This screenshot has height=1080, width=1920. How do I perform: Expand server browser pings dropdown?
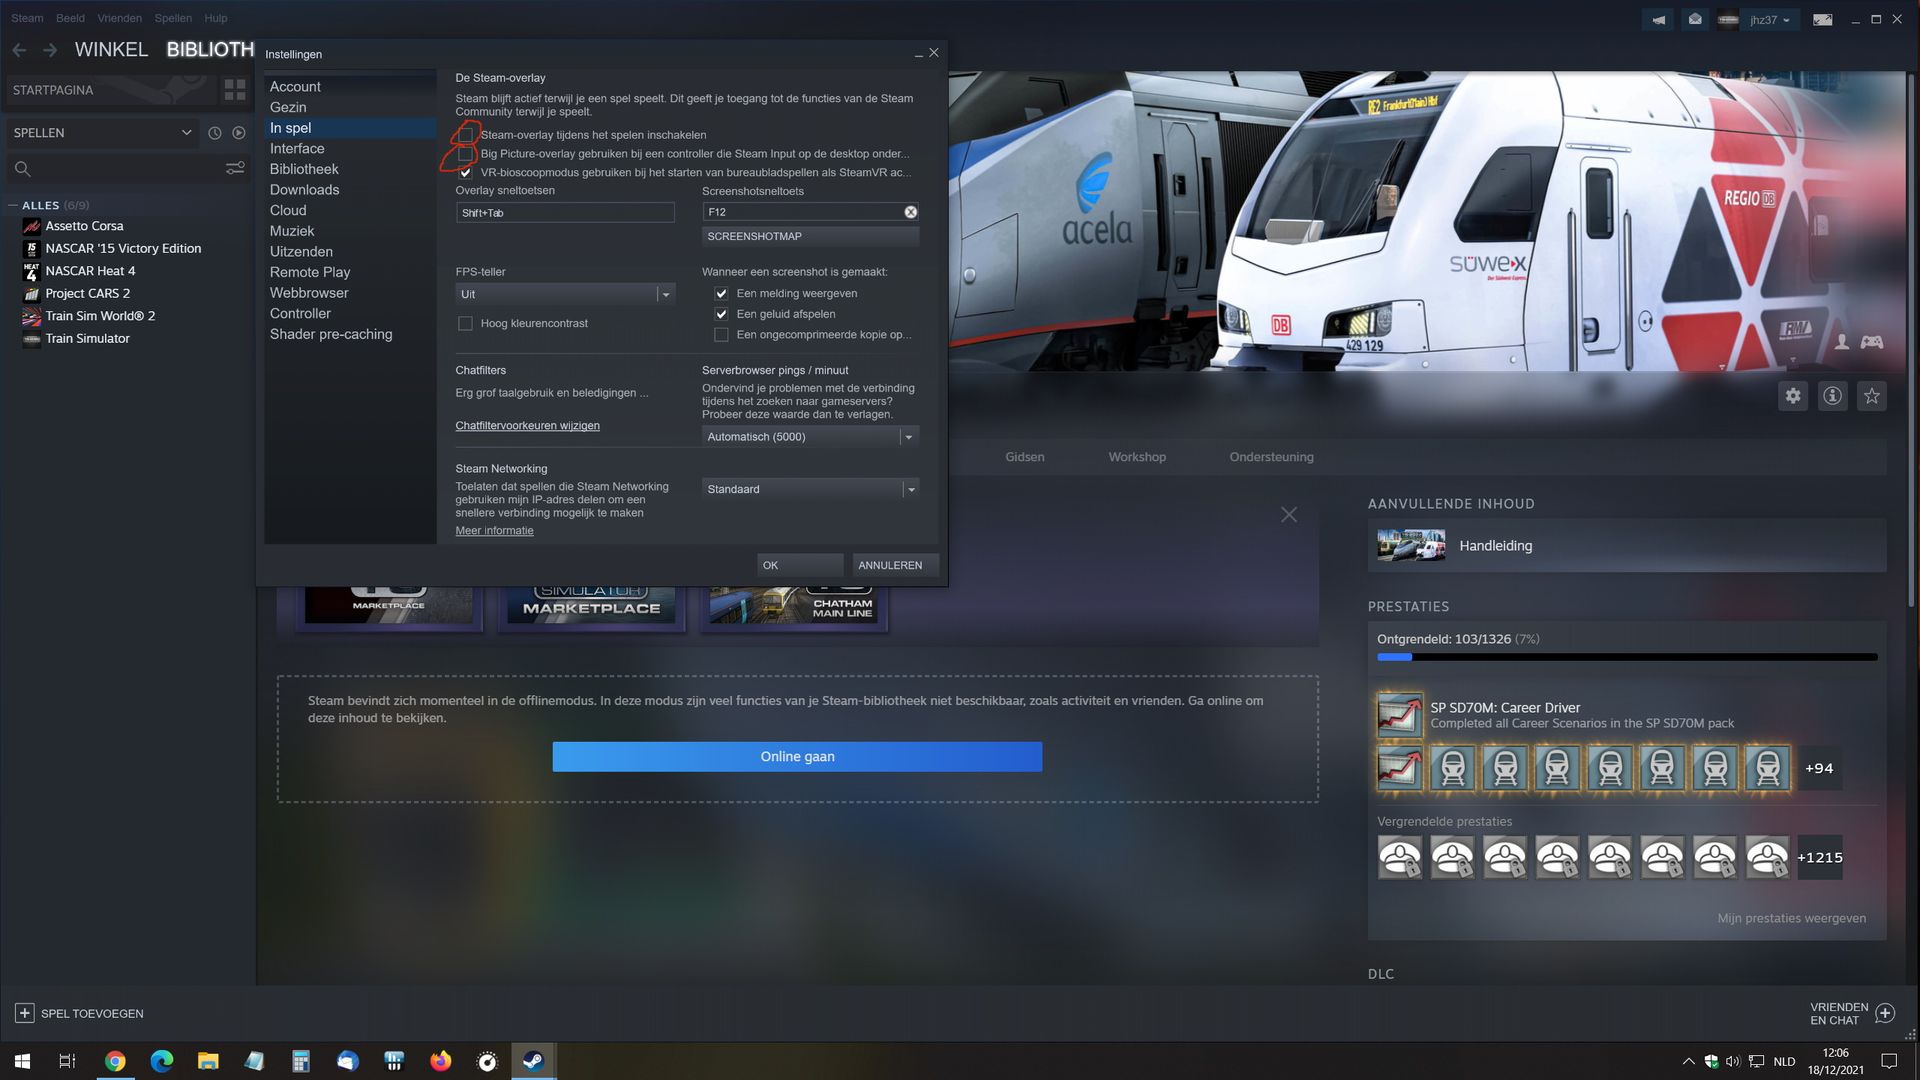pos(809,437)
